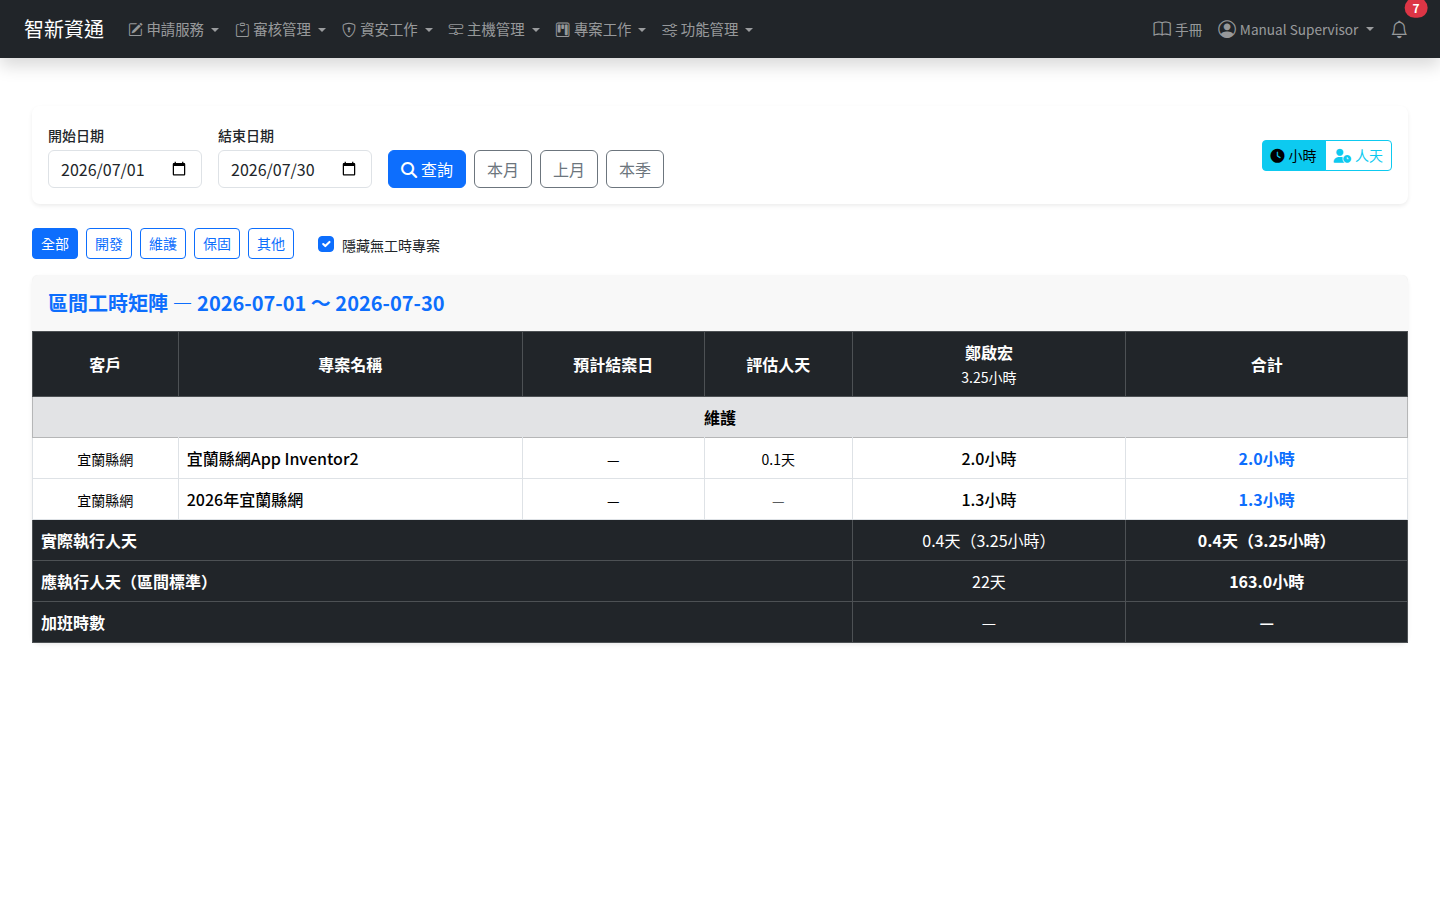
Task: Click the clock icon in 小時 toggle
Action: point(1277,156)
